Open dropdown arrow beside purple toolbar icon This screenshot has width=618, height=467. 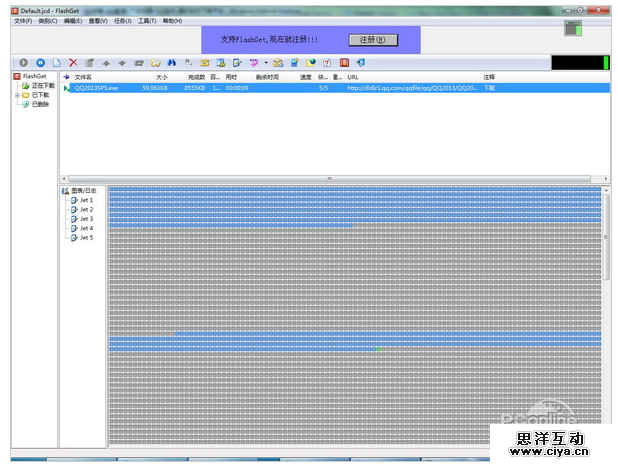pos(266,63)
